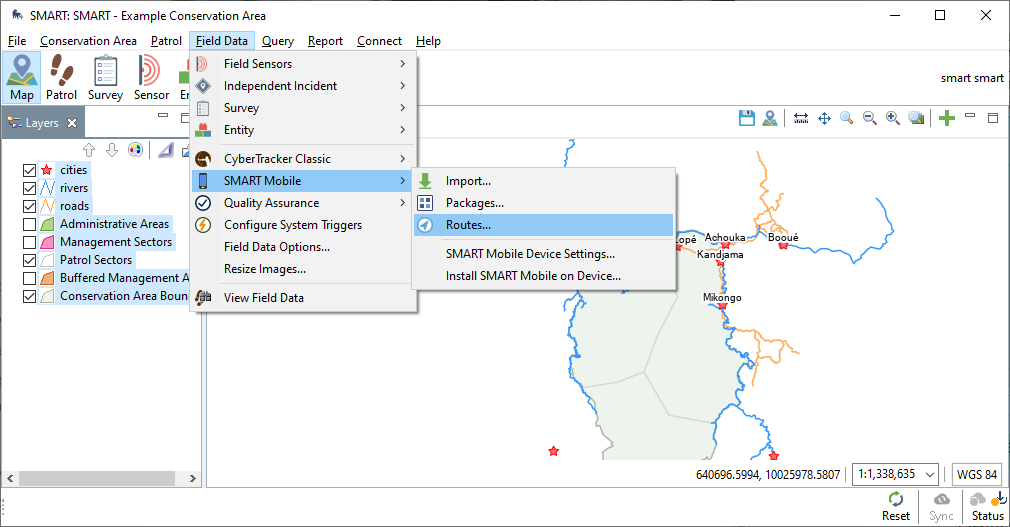This screenshot has height=527, width=1010.
Task: Select Routes... in SMART Mobile submenu
Action: click(x=468, y=225)
